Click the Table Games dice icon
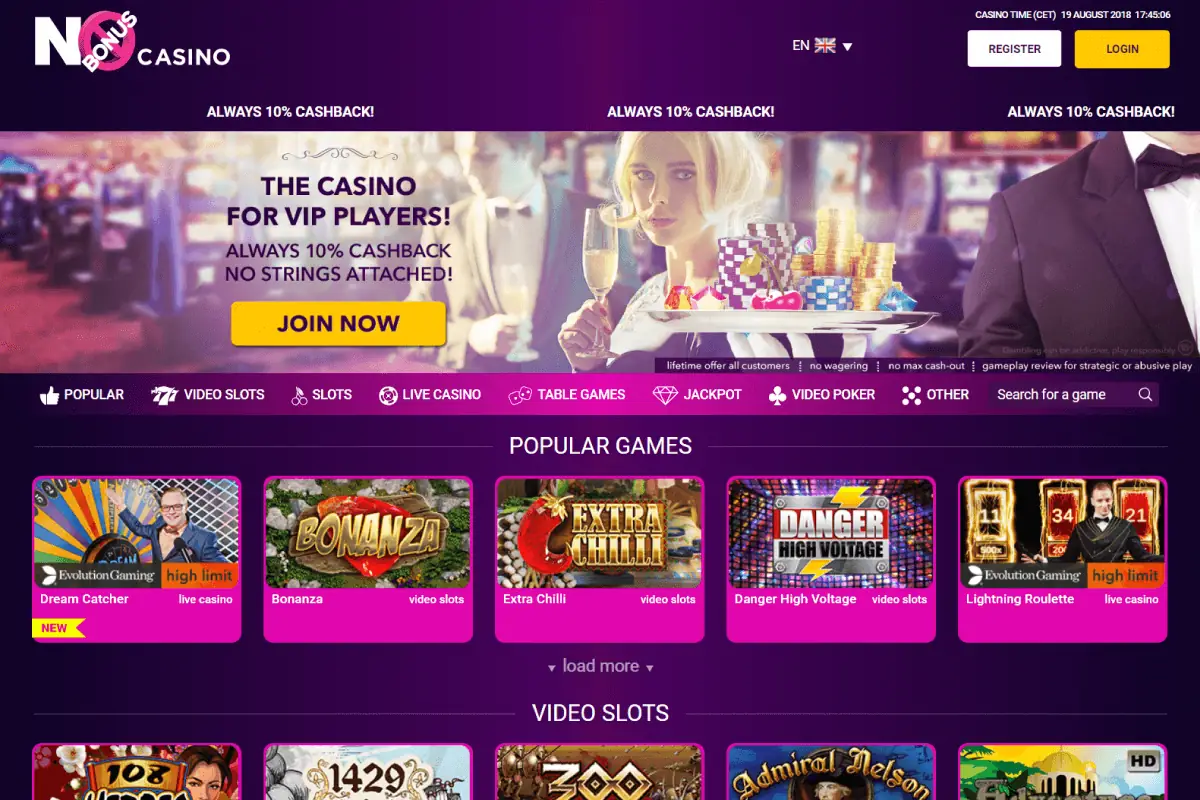Viewport: 1200px width, 800px height. (x=520, y=395)
